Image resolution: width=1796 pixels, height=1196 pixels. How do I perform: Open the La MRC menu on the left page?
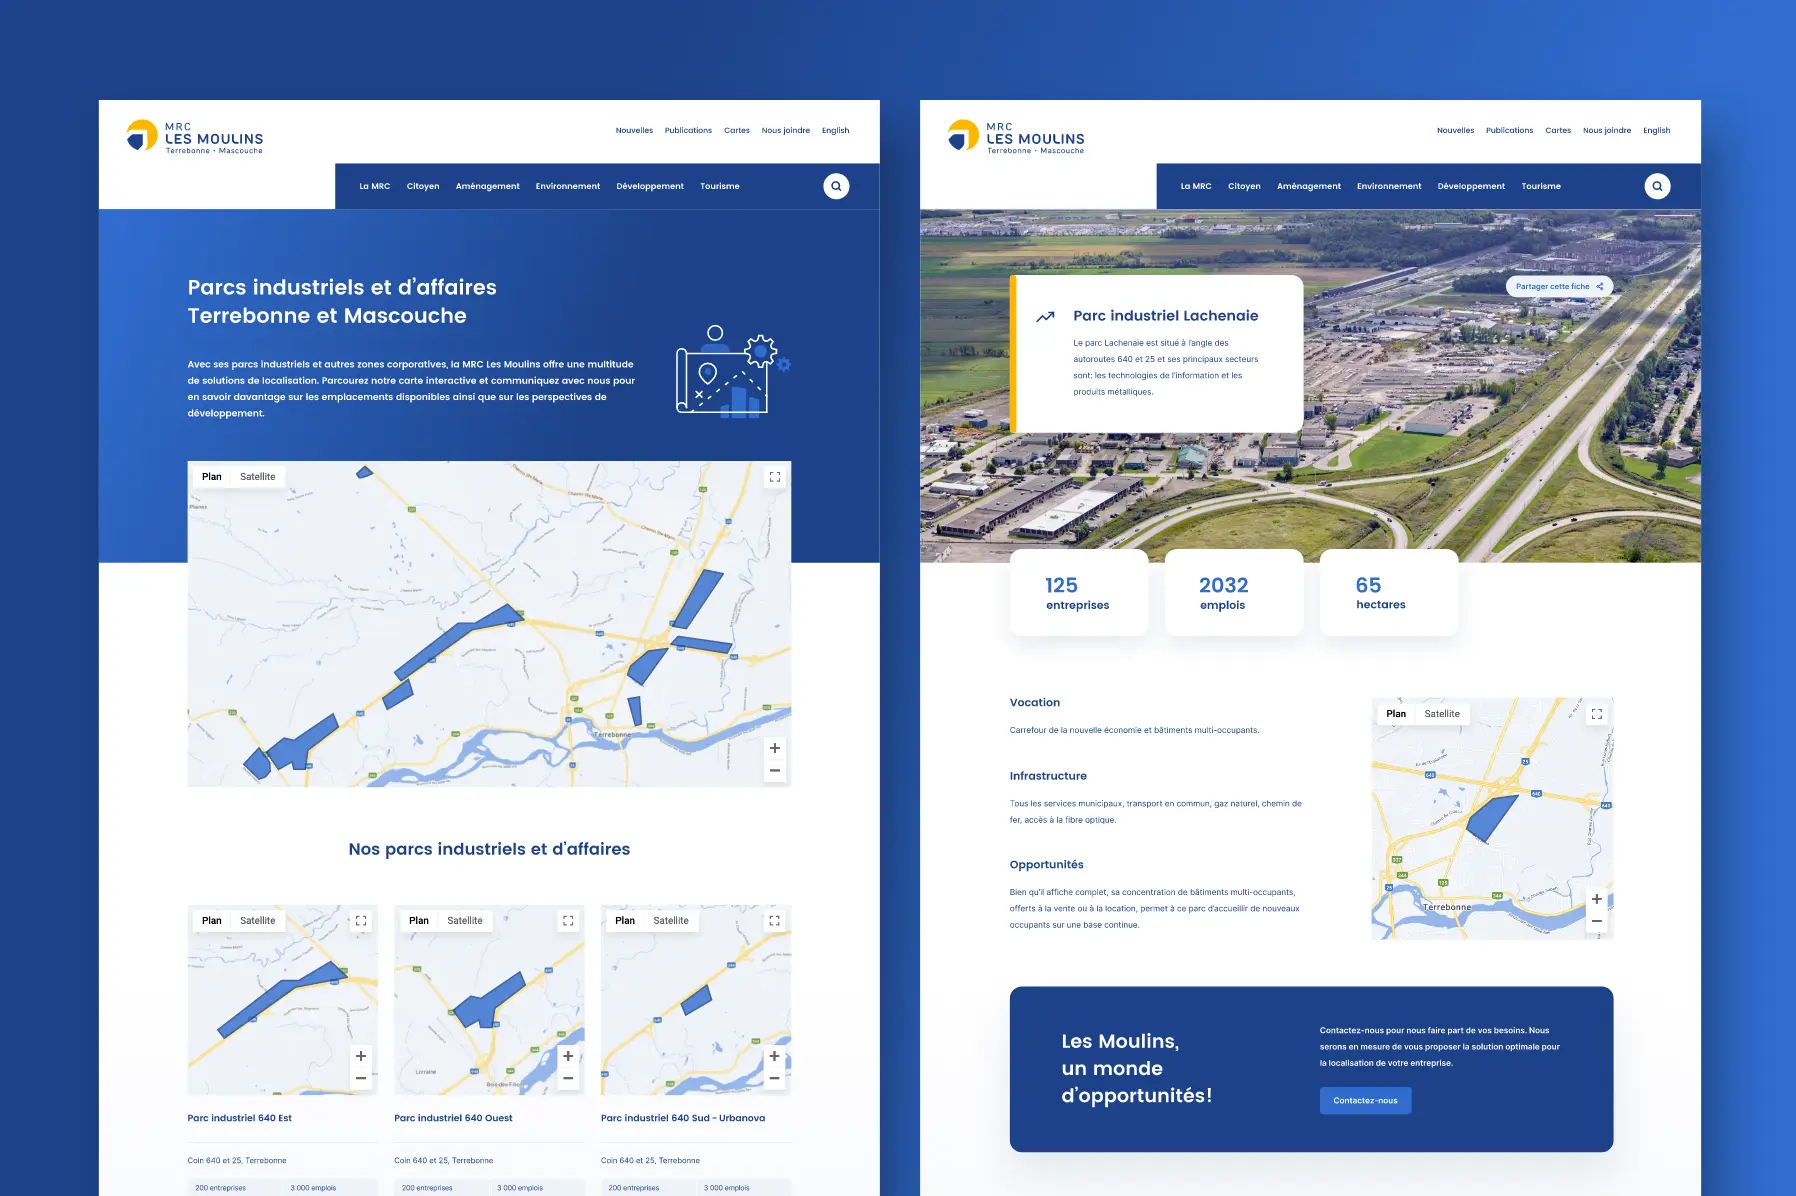coord(375,186)
